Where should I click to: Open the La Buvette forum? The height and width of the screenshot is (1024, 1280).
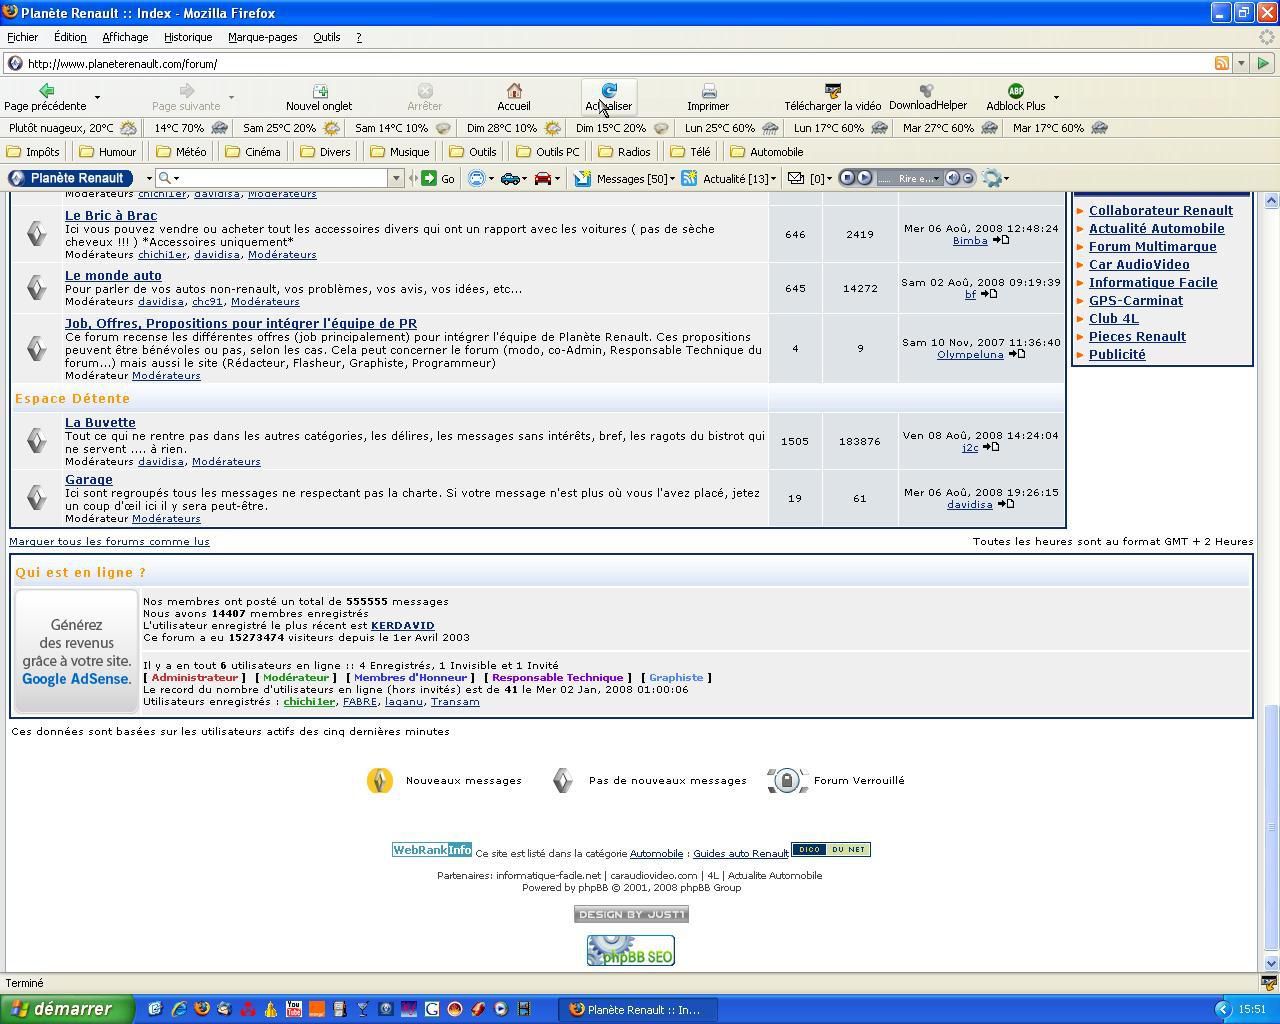(100, 422)
